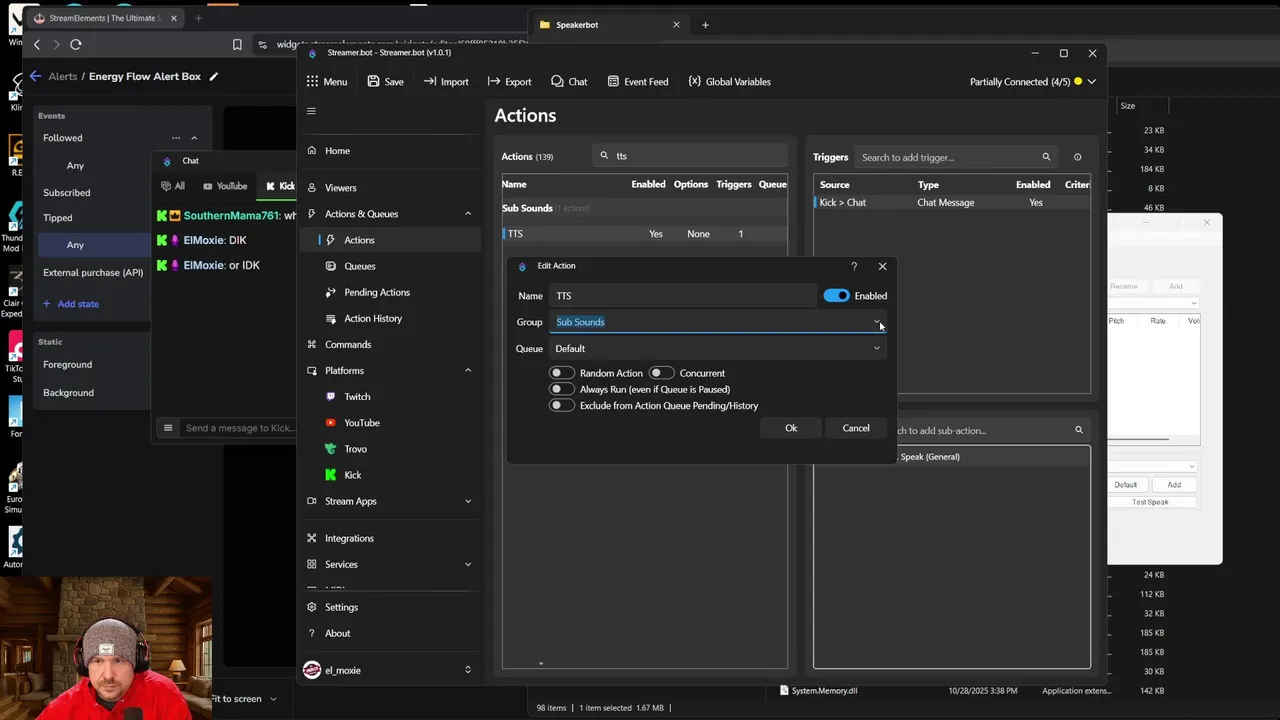Enable the Random Action toggle
1280x720 pixels.
[562, 373]
